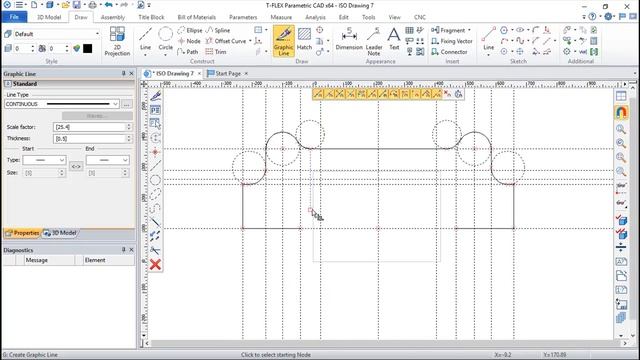Image resolution: width=640 pixels, height=360 pixels.
Task: Toggle first yellow snap option button
Action: [318, 94]
